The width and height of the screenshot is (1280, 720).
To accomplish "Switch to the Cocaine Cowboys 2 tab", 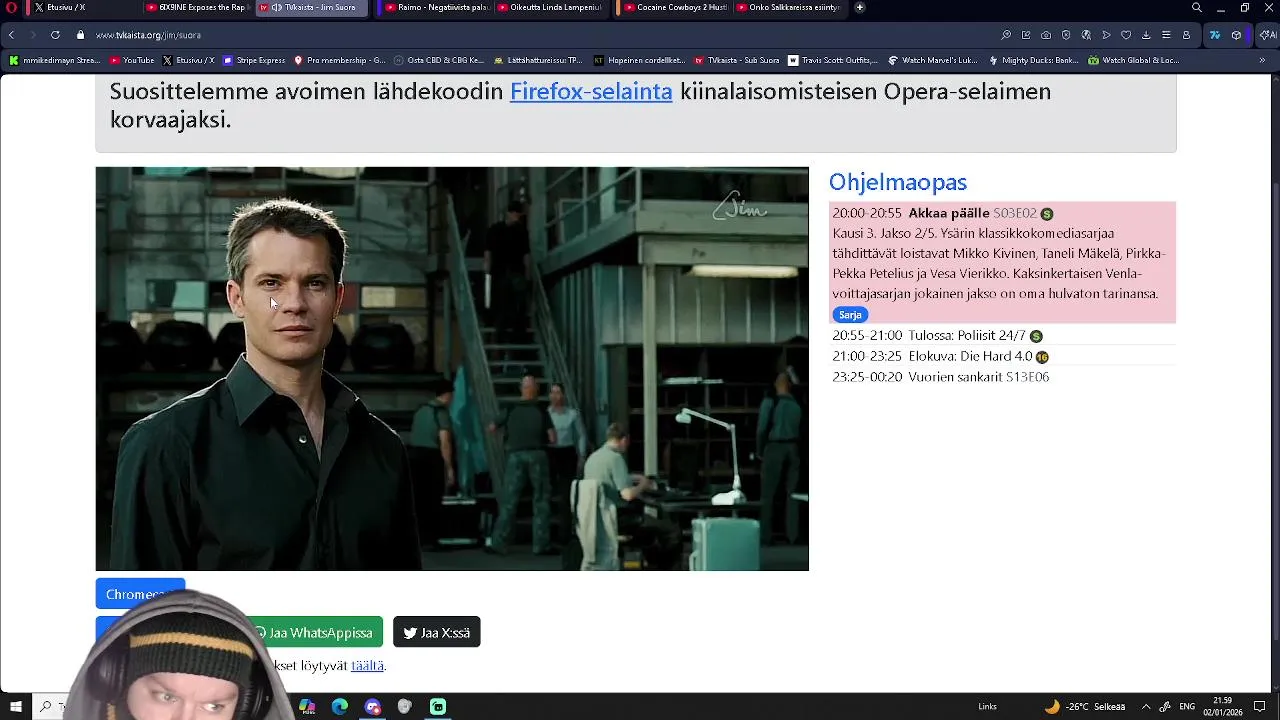I will tap(675, 7).
